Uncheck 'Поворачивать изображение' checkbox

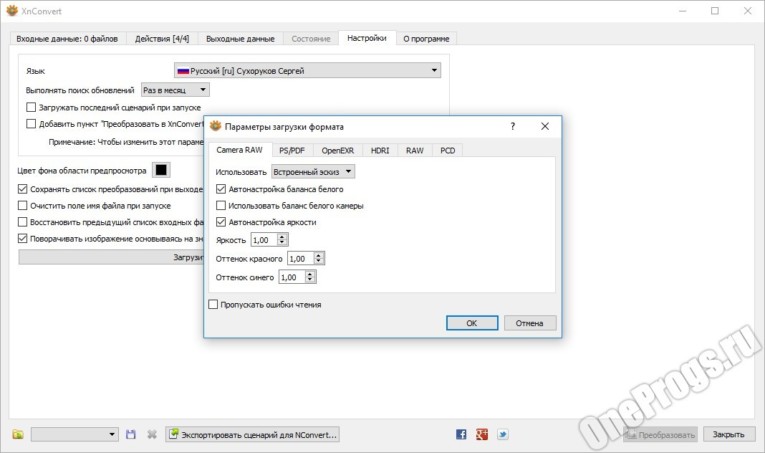click(x=22, y=238)
